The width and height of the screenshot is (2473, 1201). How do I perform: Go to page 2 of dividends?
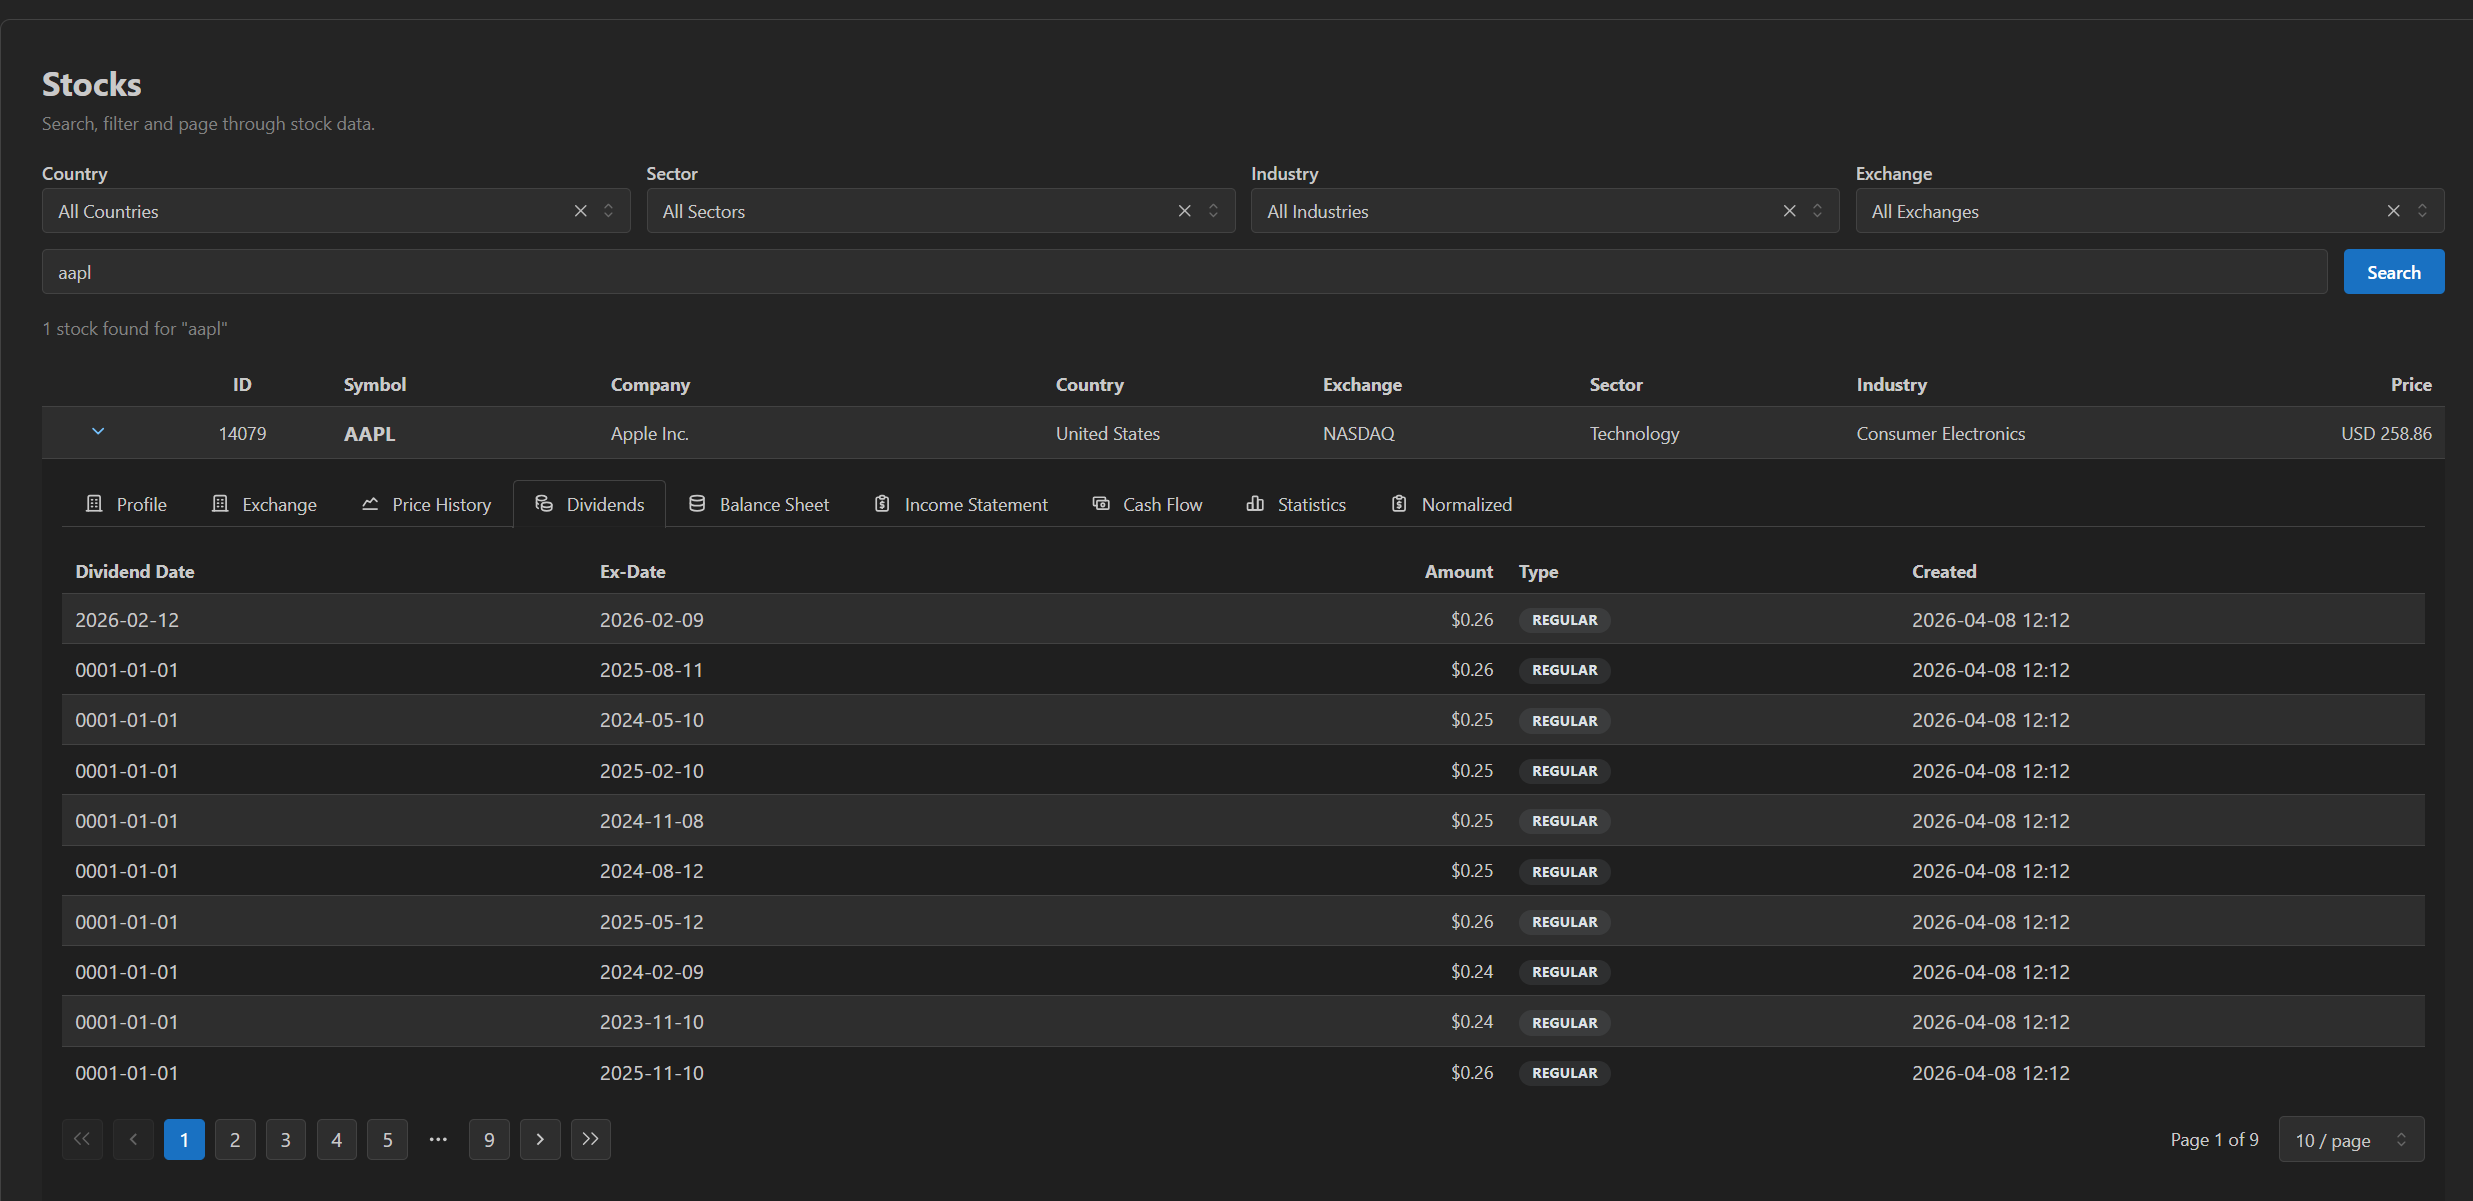tap(235, 1140)
